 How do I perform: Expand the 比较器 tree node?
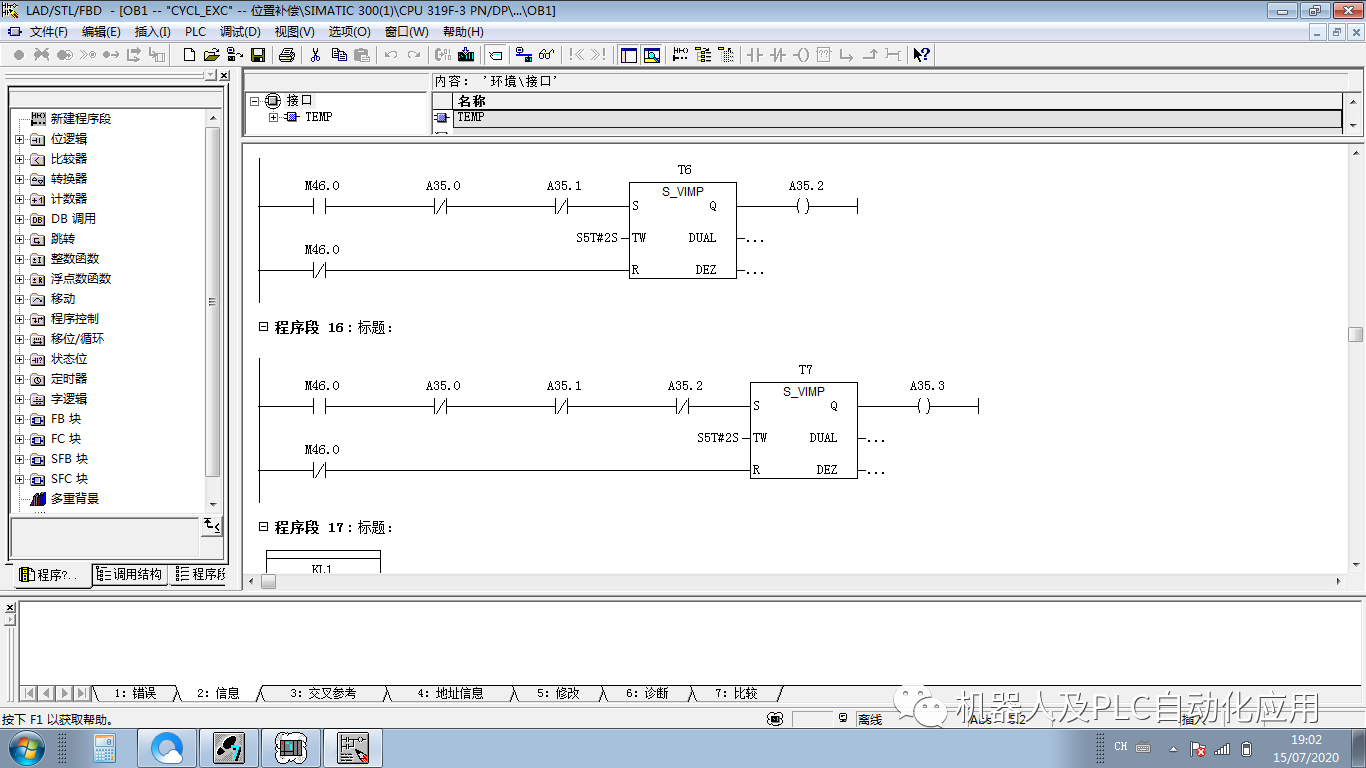coord(19,159)
